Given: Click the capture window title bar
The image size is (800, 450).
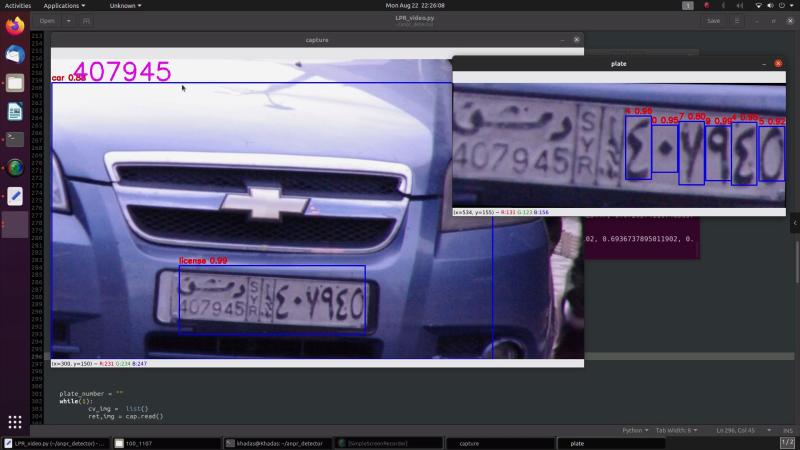Looking at the screenshot, I should [x=317, y=40].
